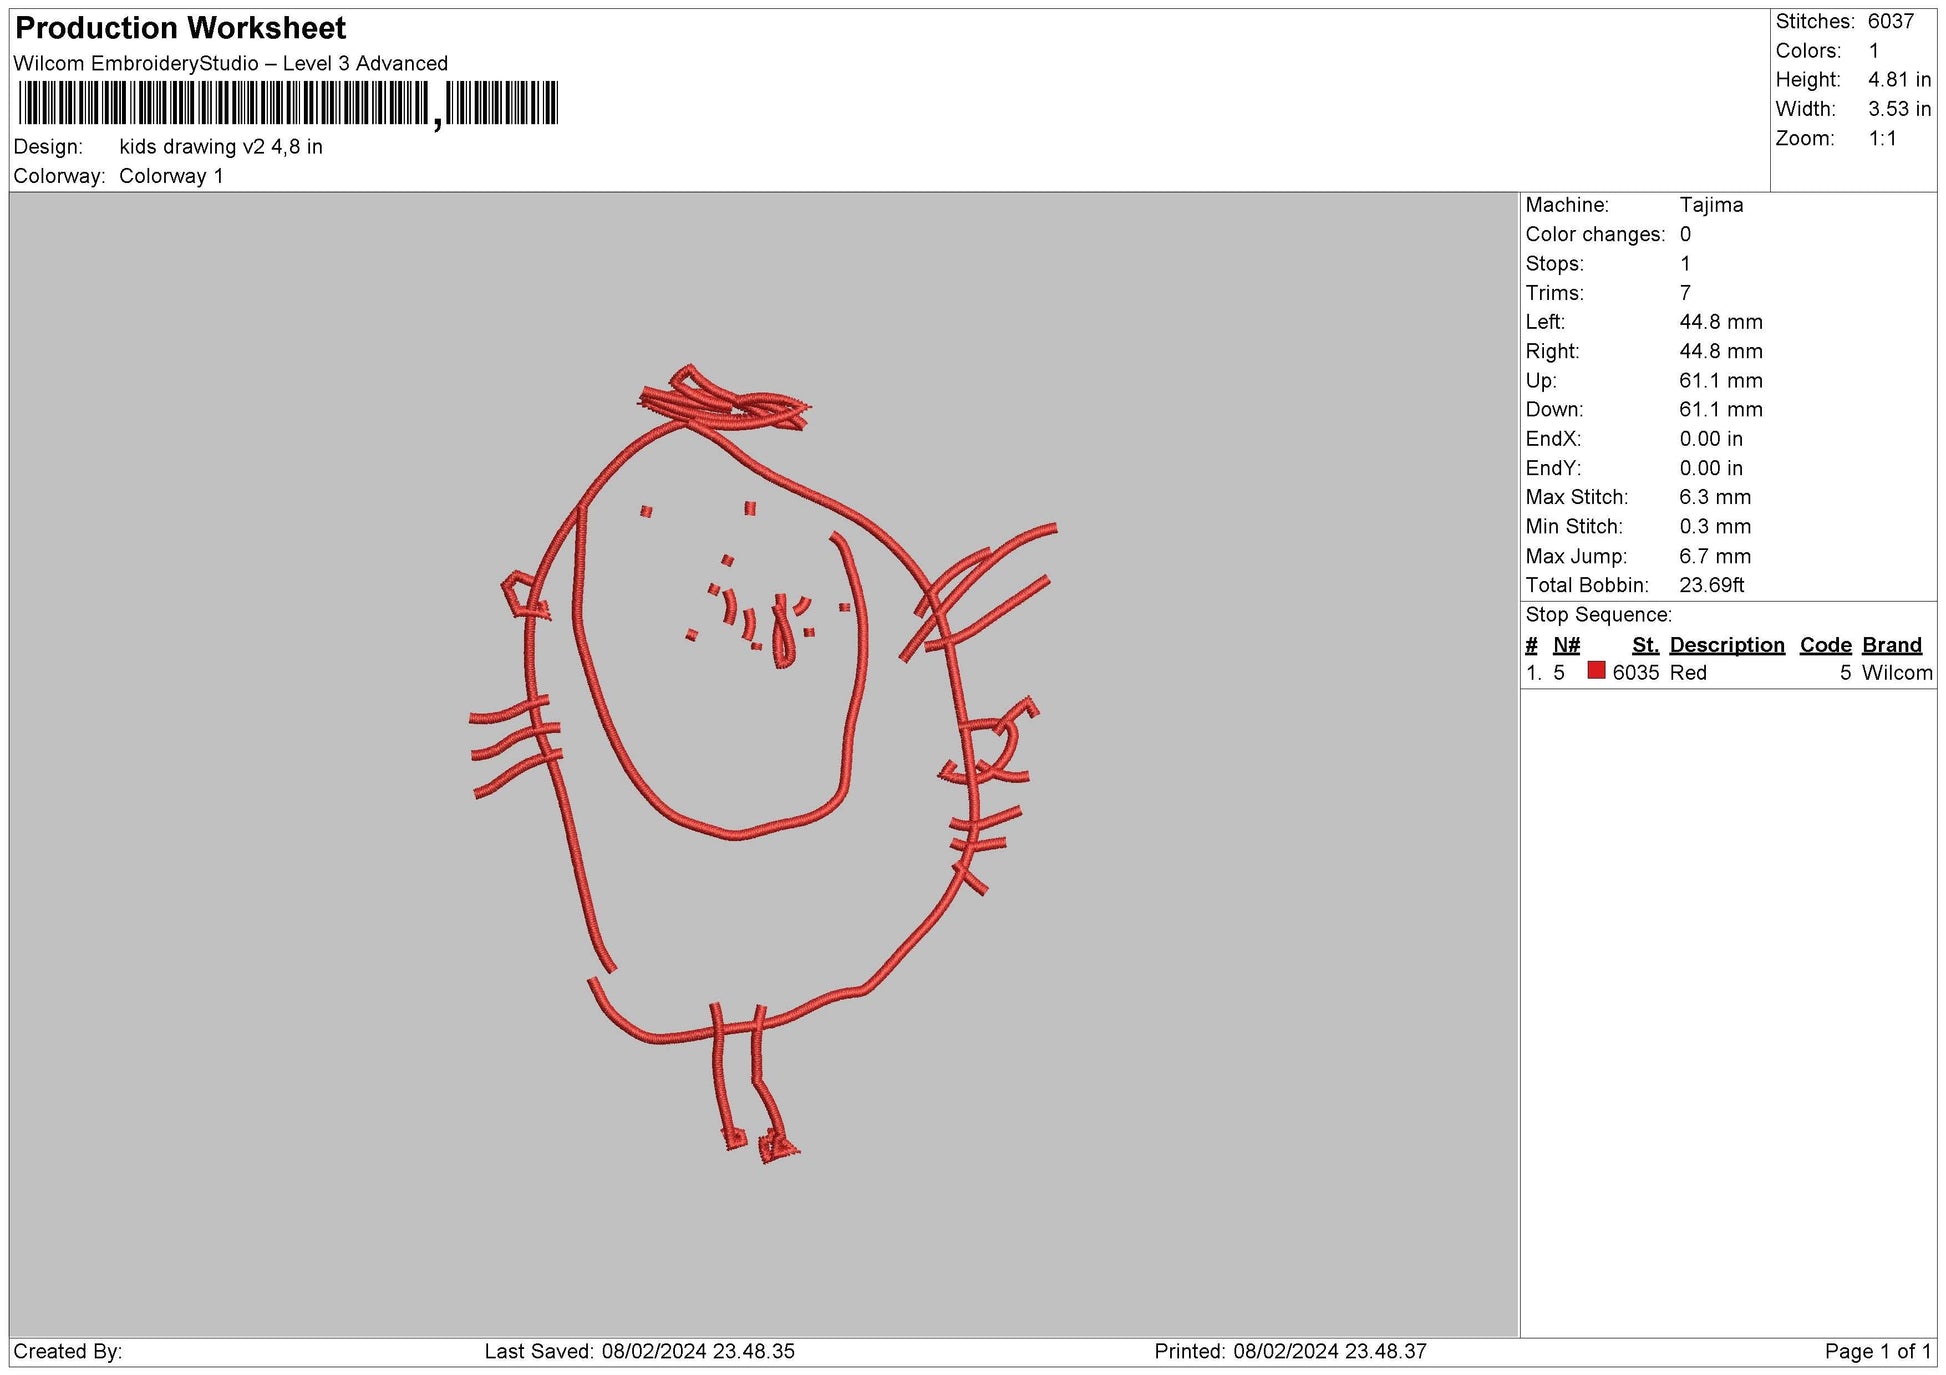The width and height of the screenshot is (1946, 1375).
Task: Click the Brand column header labeled Wilcom
Action: [1890, 644]
